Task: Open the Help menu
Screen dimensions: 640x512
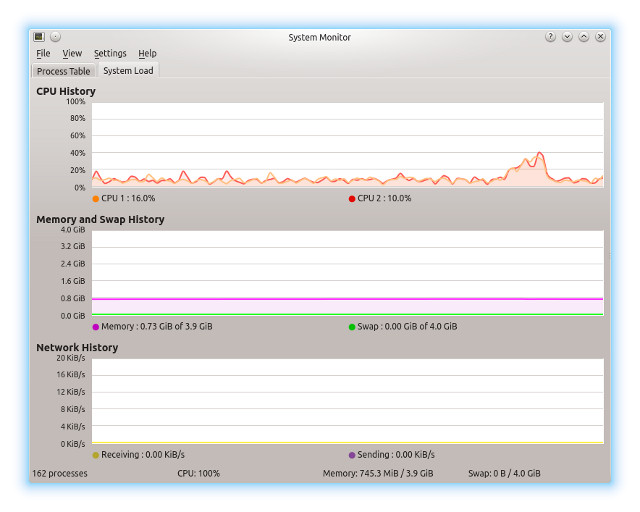Action: point(147,54)
